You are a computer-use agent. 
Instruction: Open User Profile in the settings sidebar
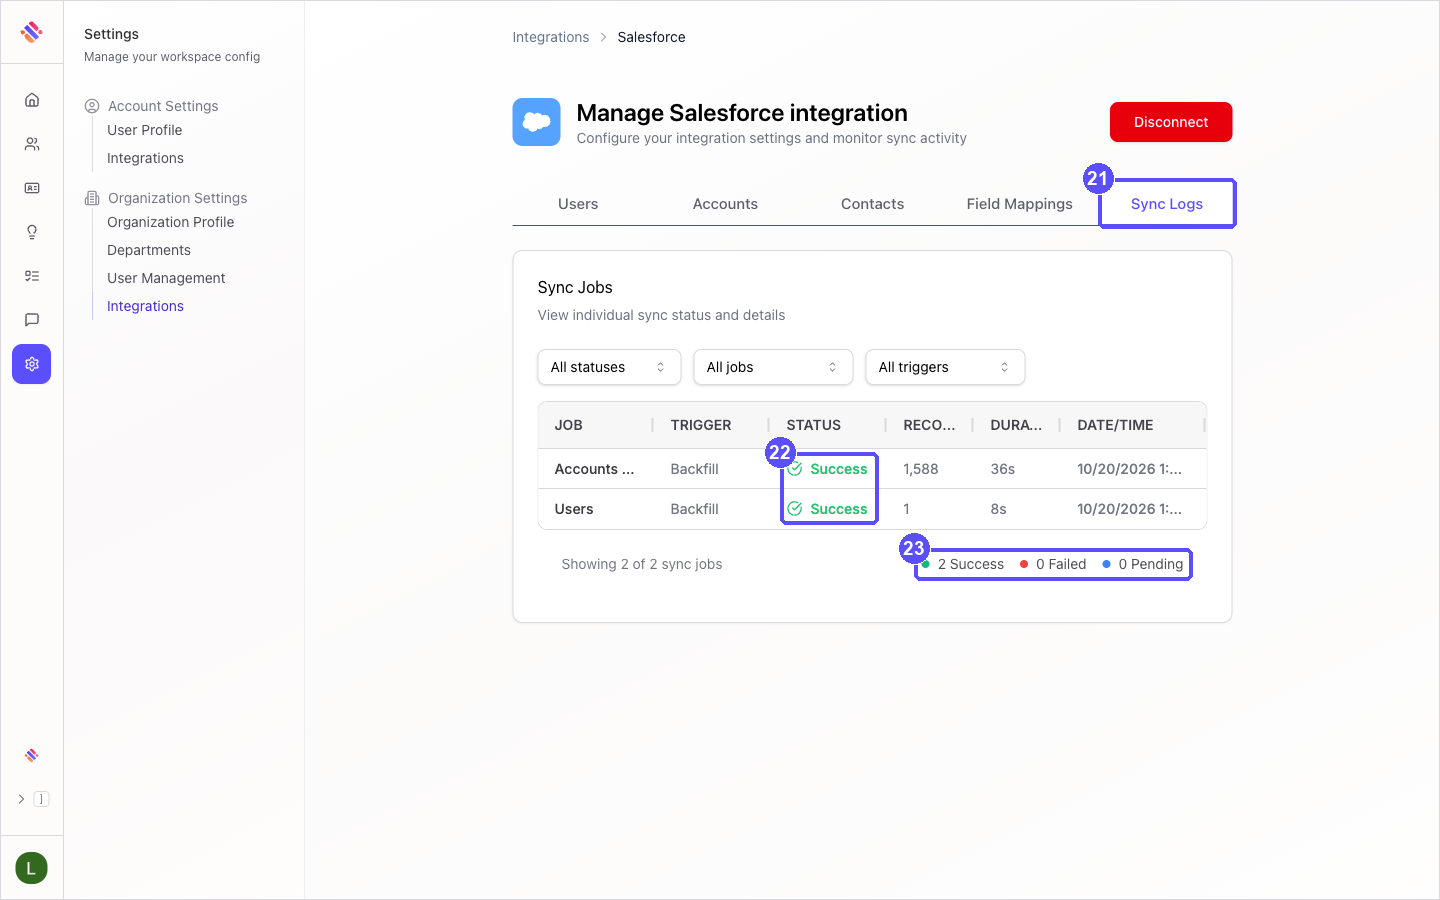coord(145,130)
